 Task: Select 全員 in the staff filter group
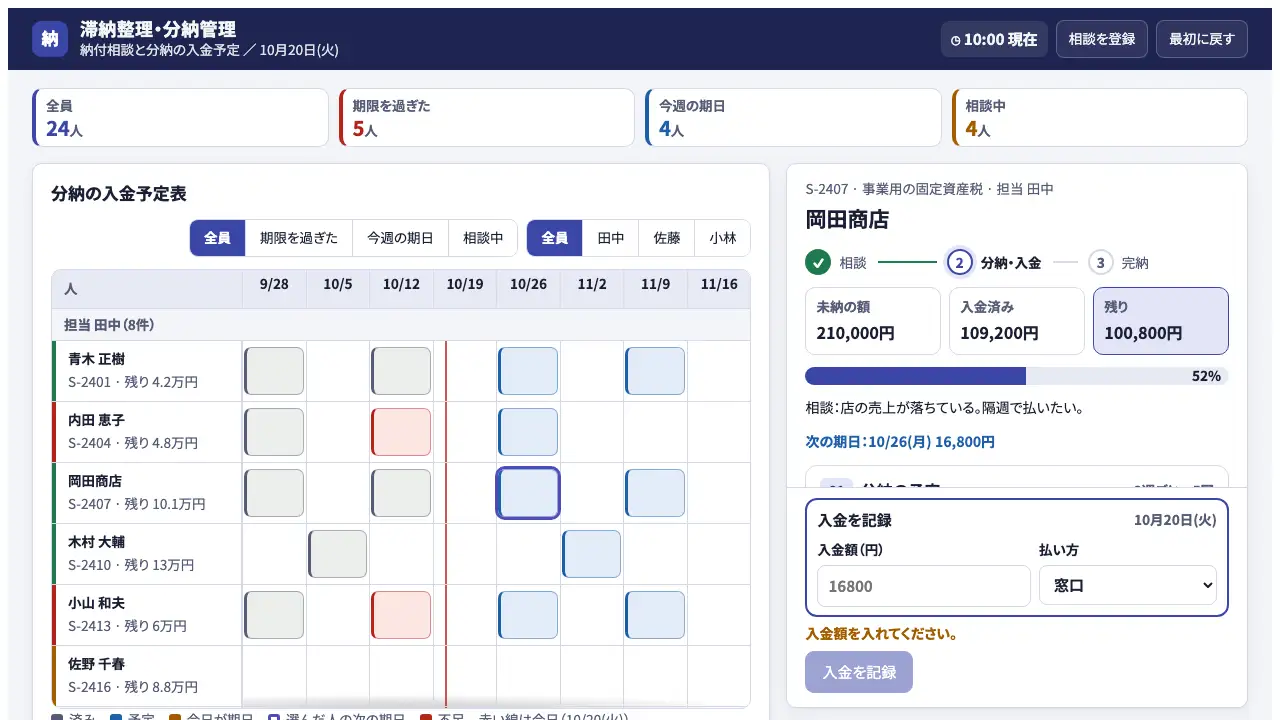555,238
